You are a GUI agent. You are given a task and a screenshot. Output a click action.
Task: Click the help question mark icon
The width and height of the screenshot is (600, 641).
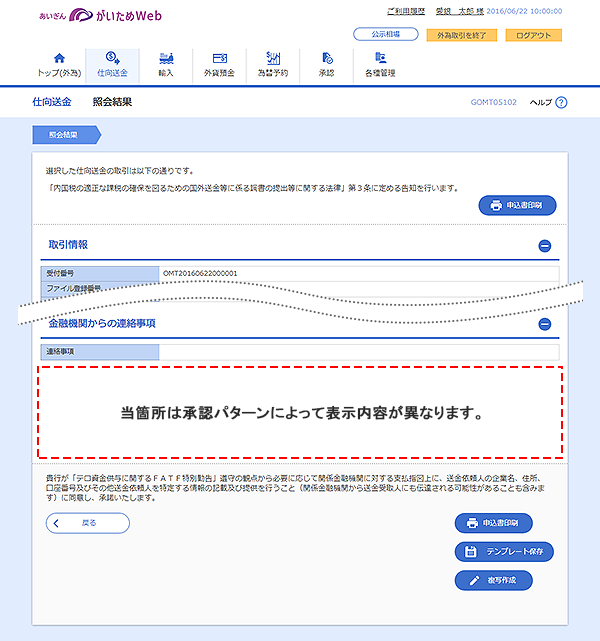[562, 102]
